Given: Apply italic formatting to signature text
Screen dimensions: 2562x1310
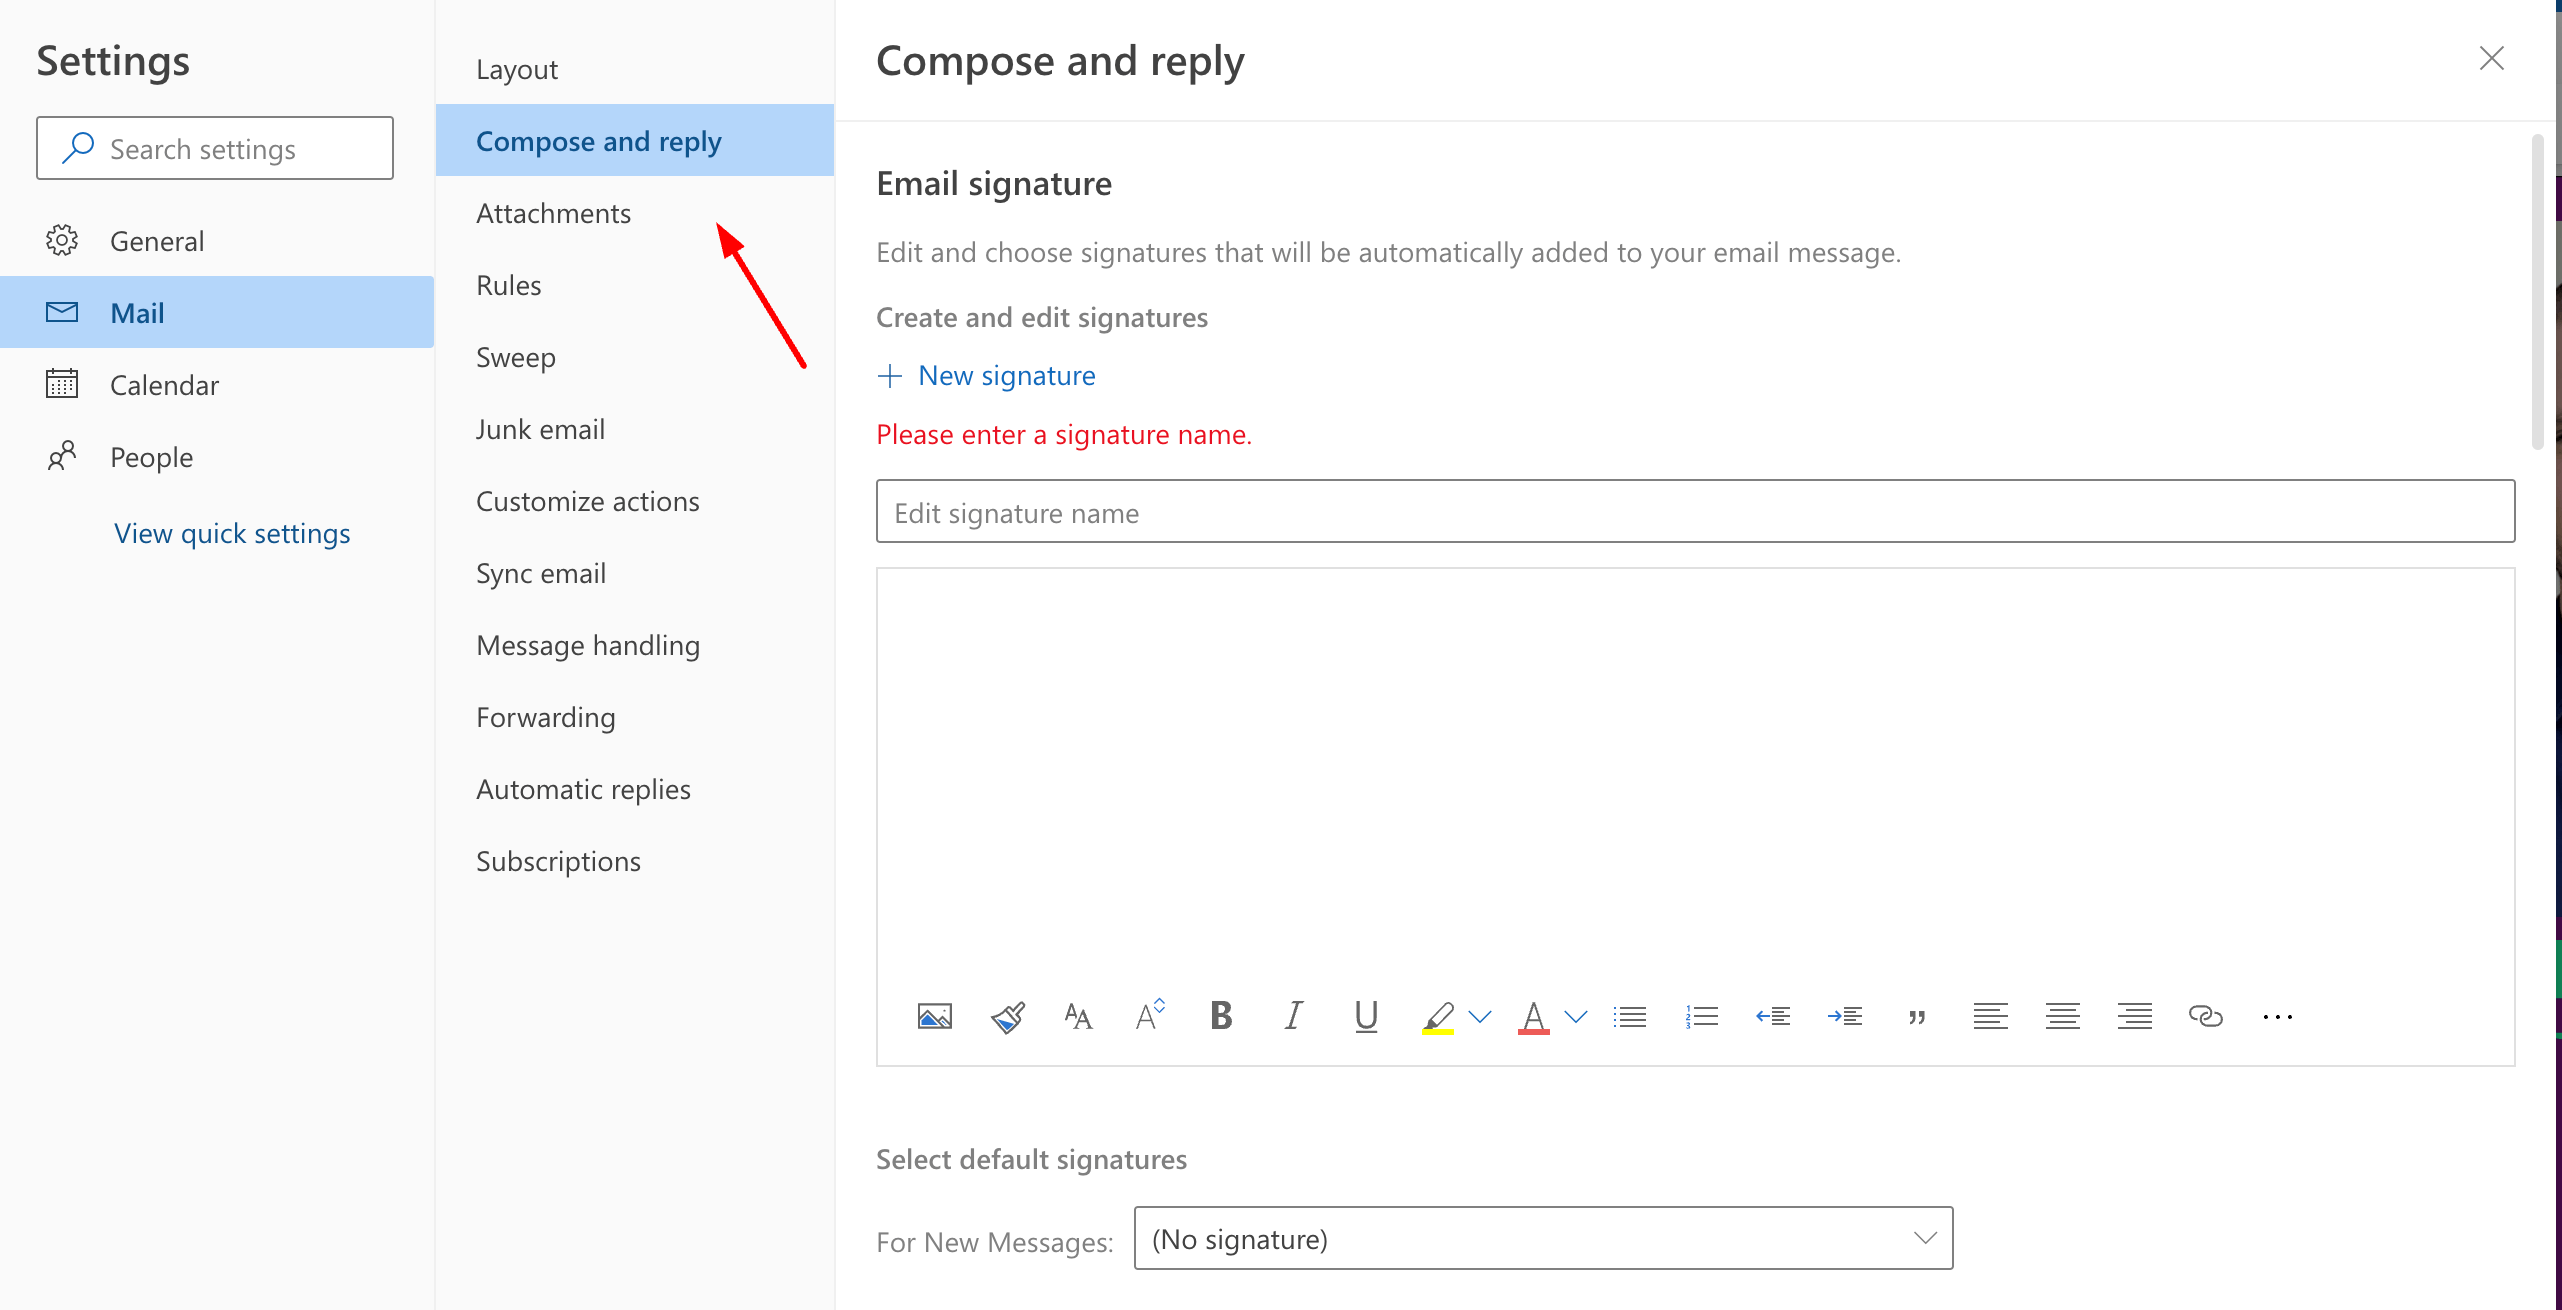Looking at the screenshot, I should coord(1291,1016).
